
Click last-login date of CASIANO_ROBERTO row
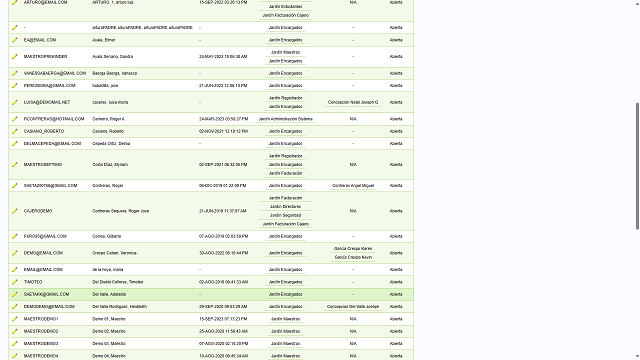[223, 131]
